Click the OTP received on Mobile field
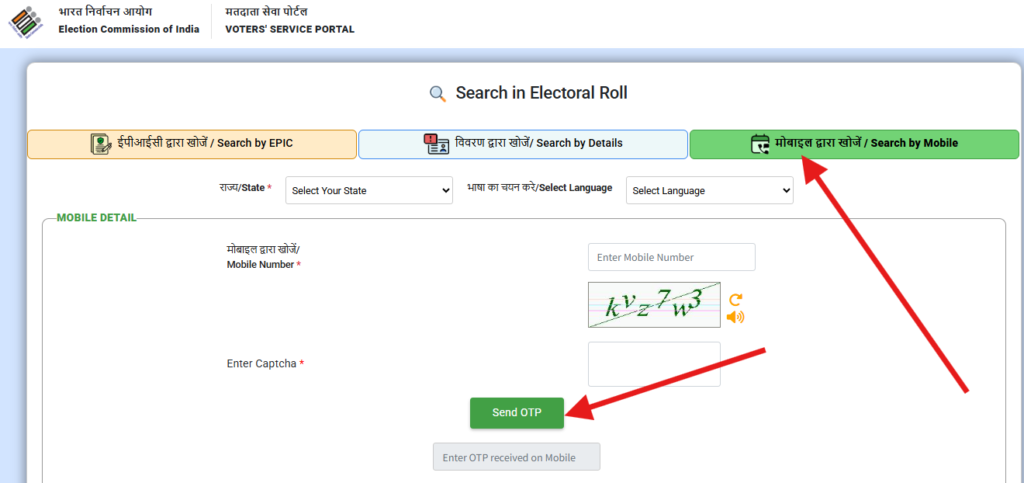The height and width of the screenshot is (483, 1024). [516, 457]
